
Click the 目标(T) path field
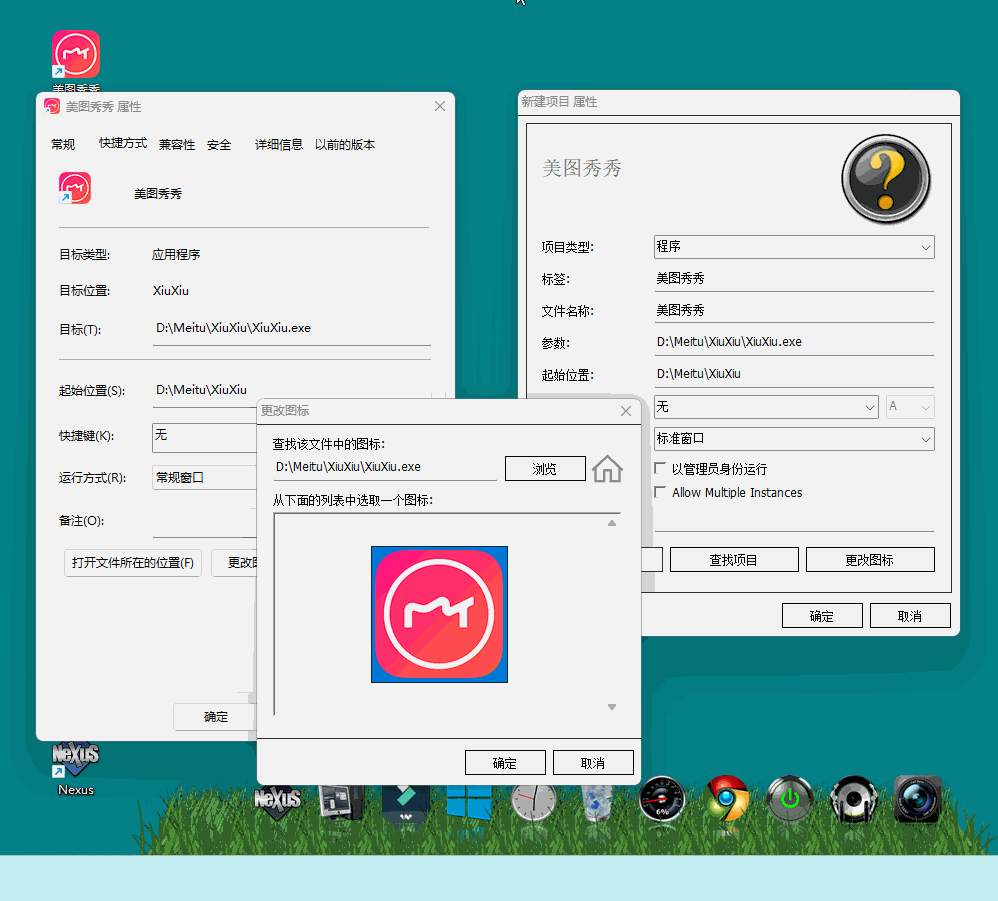pyautogui.click(x=292, y=328)
